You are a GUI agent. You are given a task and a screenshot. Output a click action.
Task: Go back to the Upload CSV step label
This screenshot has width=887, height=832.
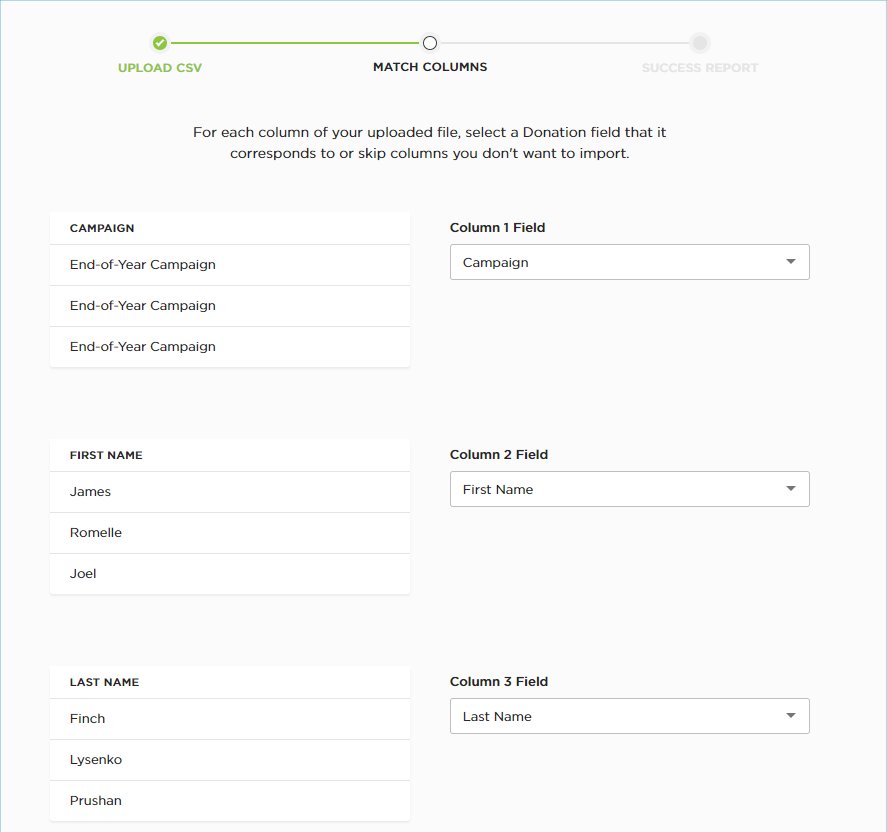160,68
